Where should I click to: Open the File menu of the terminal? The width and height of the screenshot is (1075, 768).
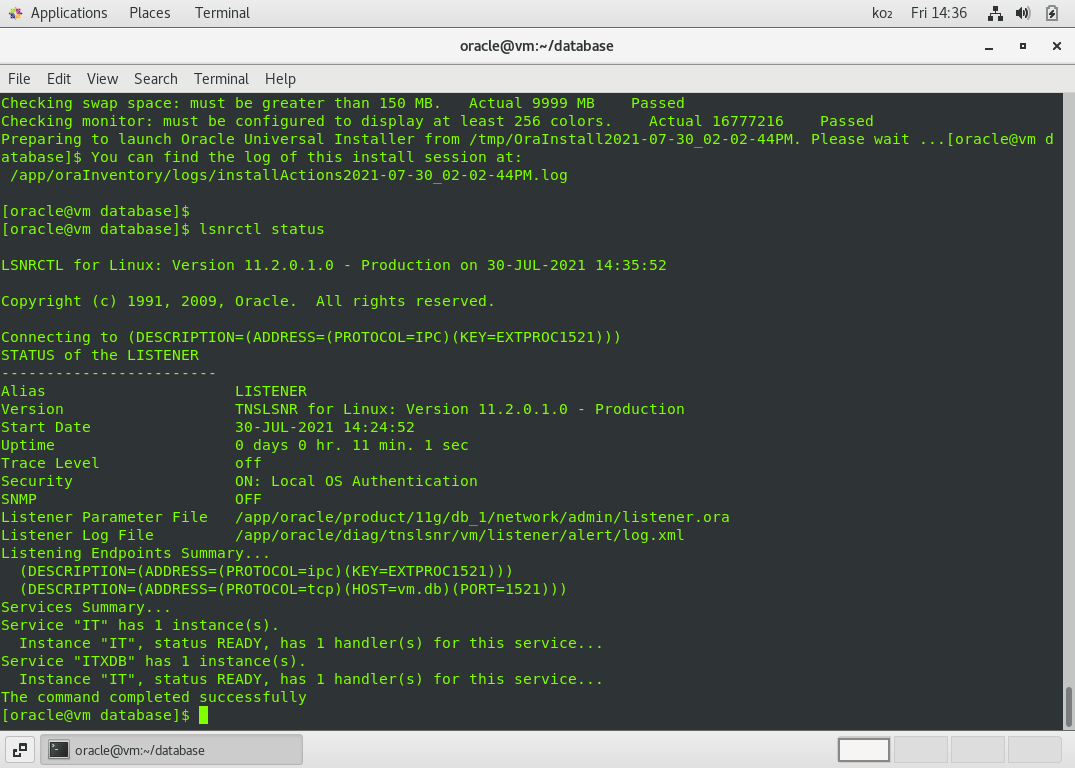(x=19, y=79)
